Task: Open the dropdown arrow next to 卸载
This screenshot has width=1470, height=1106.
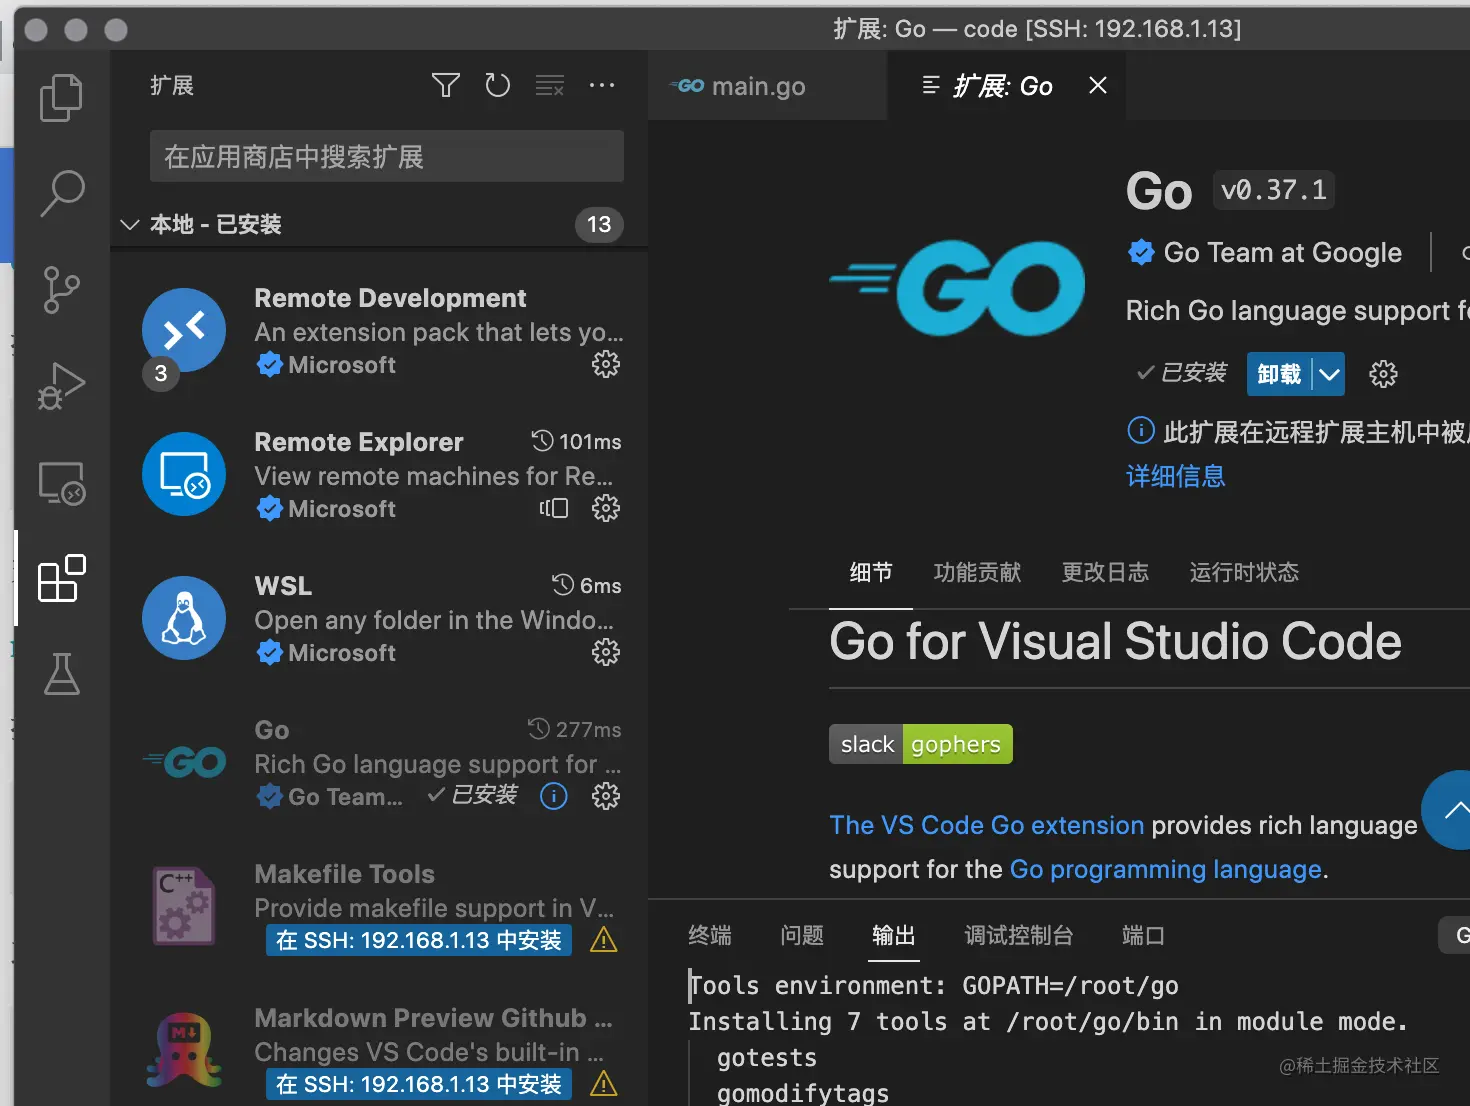Action: pos(1329,374)
